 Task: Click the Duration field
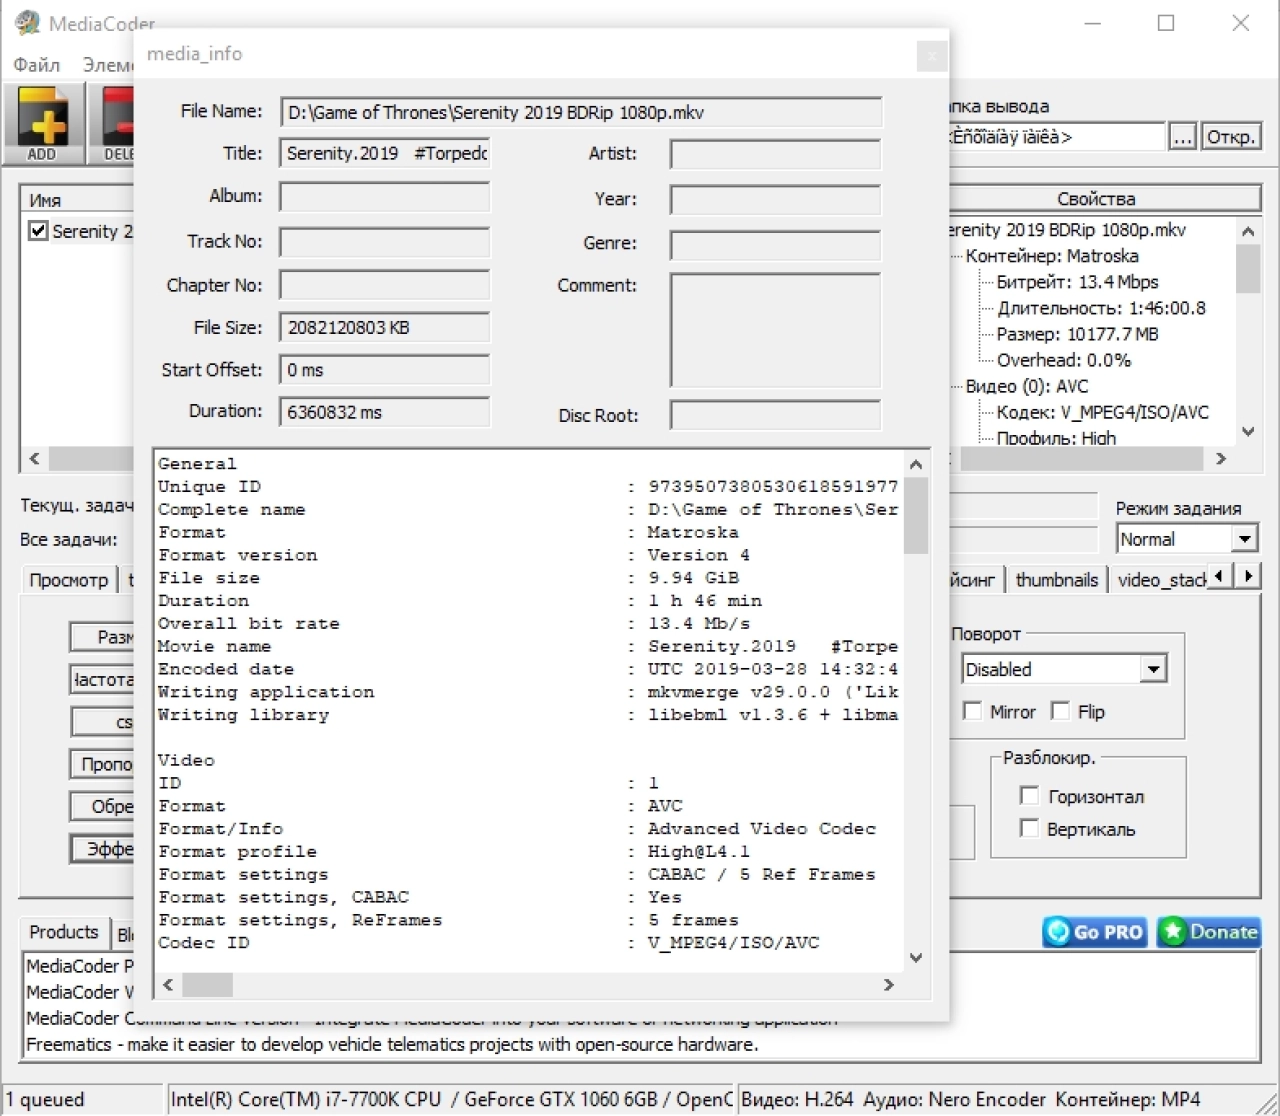385,412
